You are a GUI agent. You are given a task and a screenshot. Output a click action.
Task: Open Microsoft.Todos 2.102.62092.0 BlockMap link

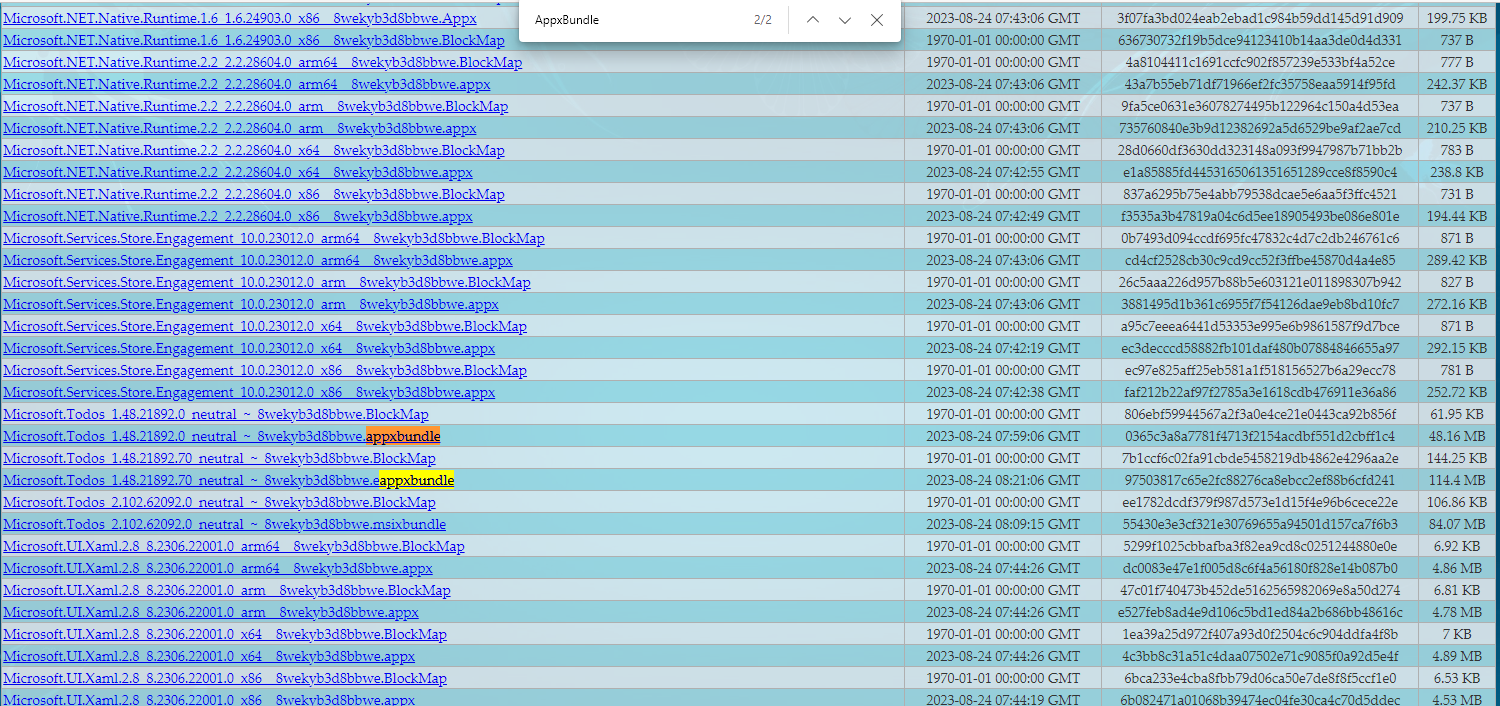[219, 502]
